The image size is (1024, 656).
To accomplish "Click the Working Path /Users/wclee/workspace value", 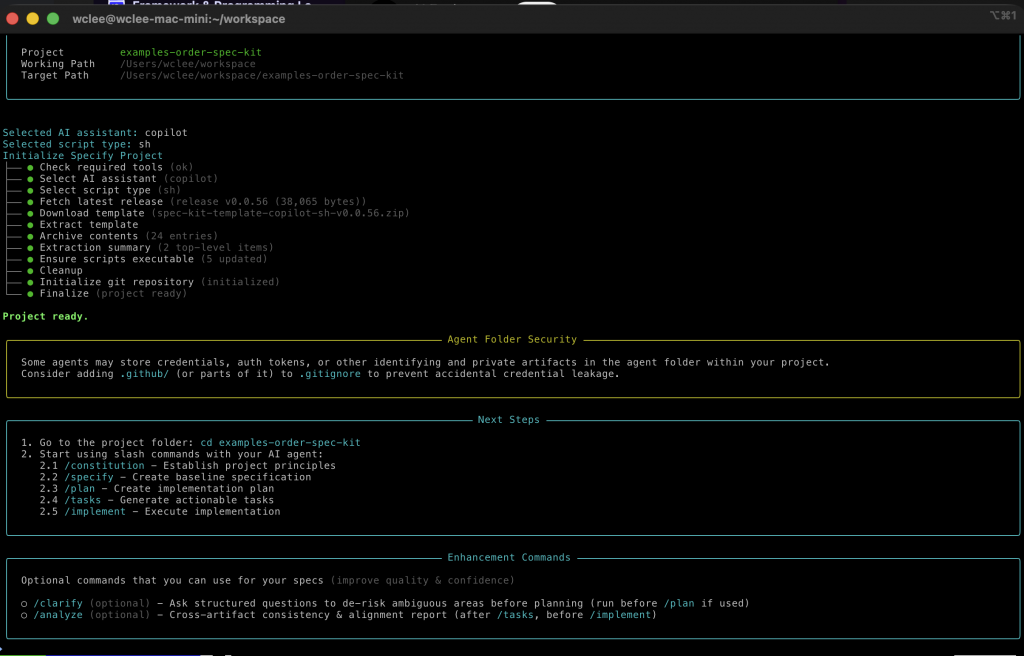I will click(187, 64).
